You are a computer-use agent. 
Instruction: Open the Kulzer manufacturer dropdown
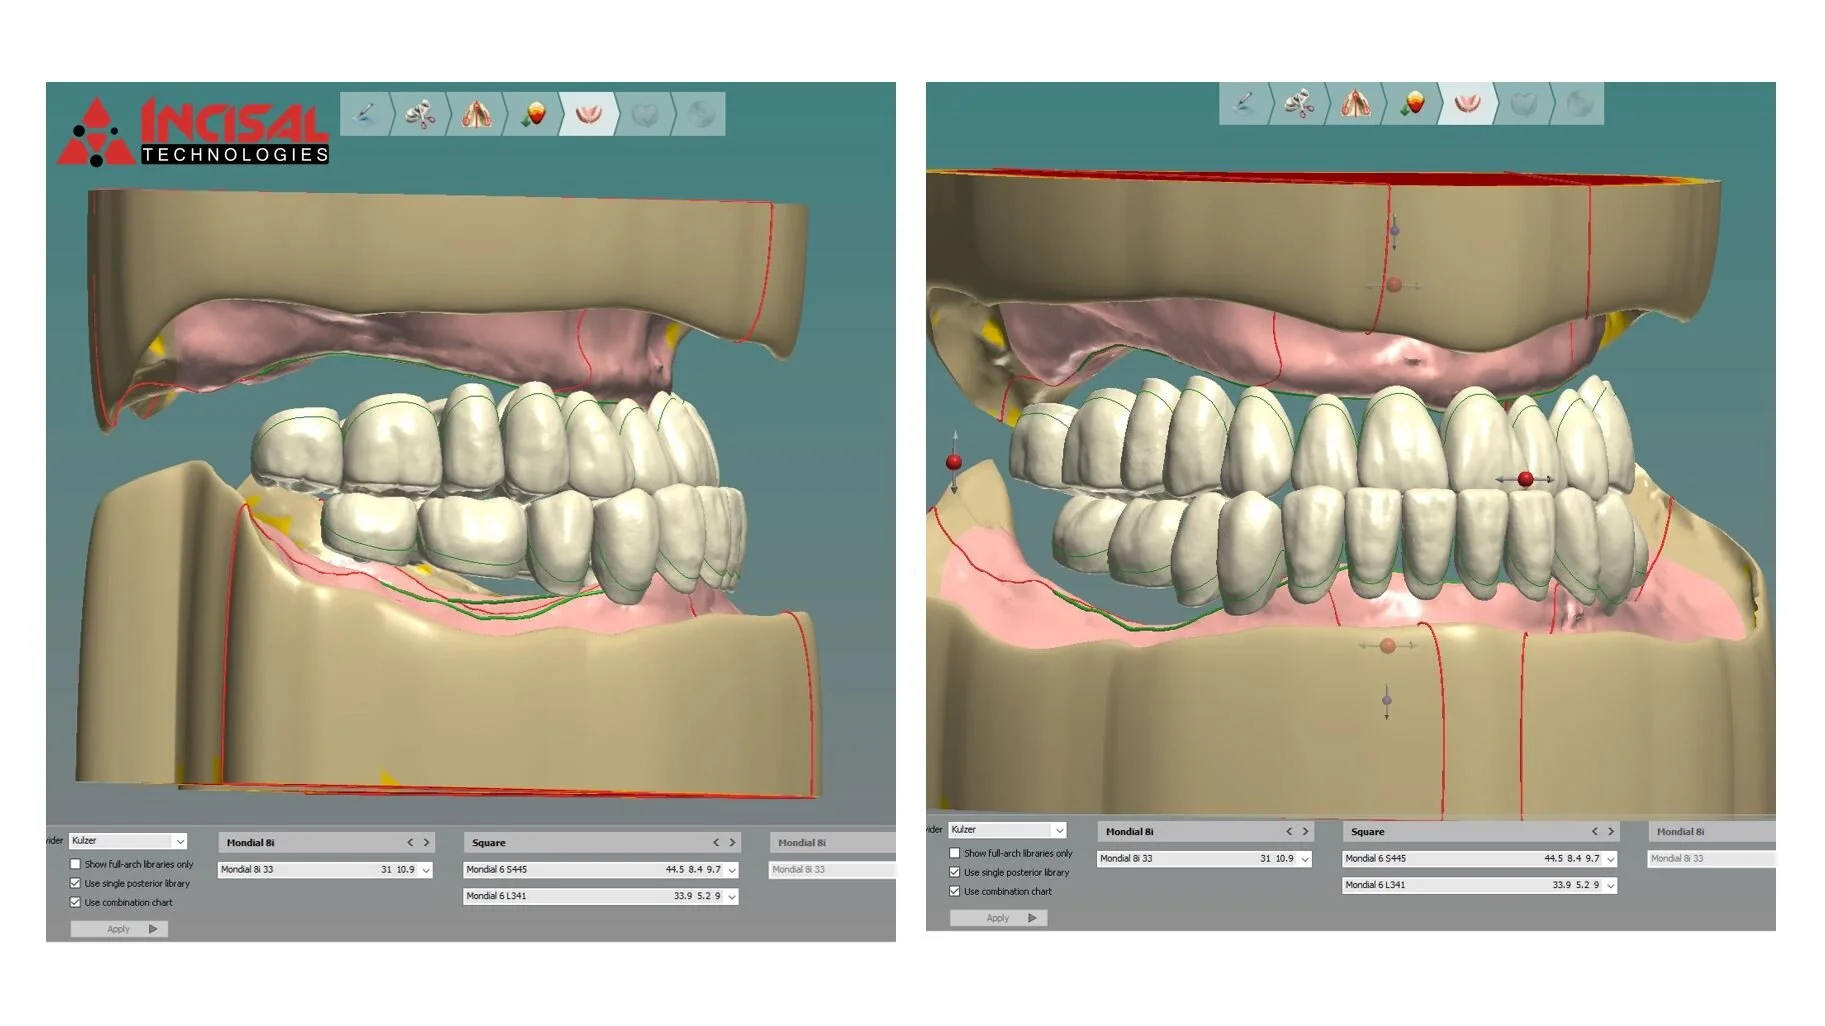coord(128,841)
